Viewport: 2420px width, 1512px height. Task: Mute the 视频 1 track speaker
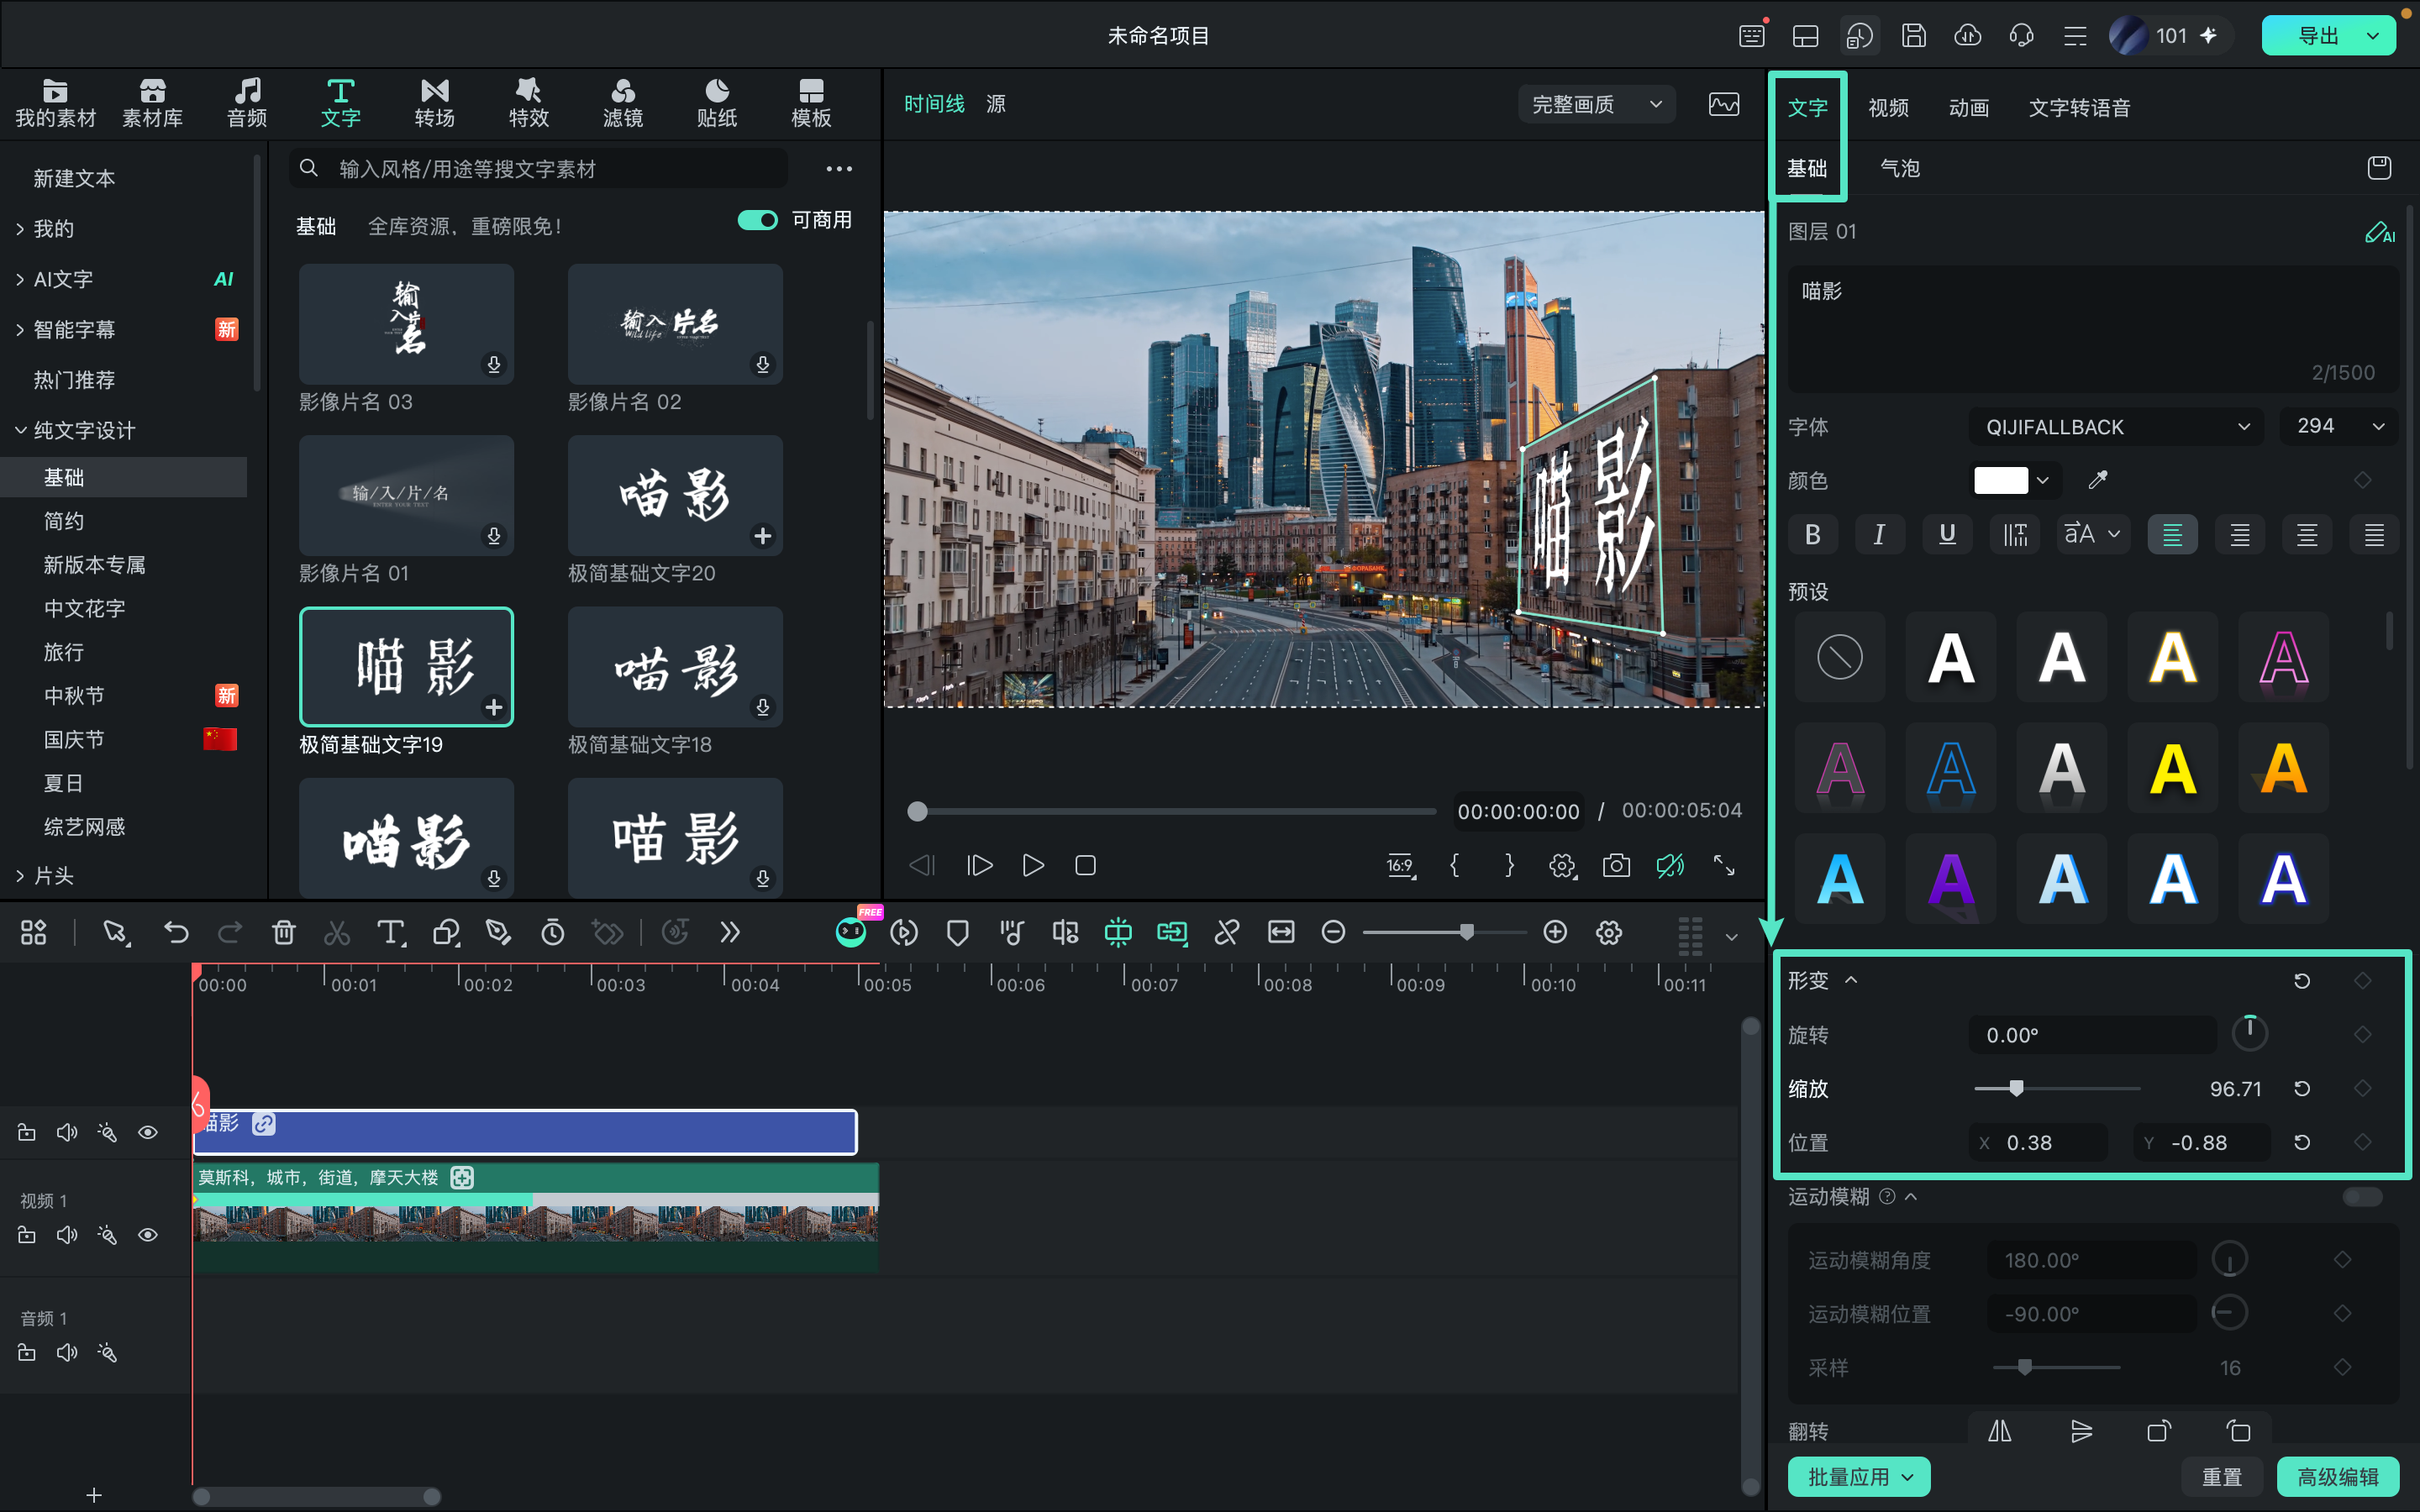point(67,1235)
